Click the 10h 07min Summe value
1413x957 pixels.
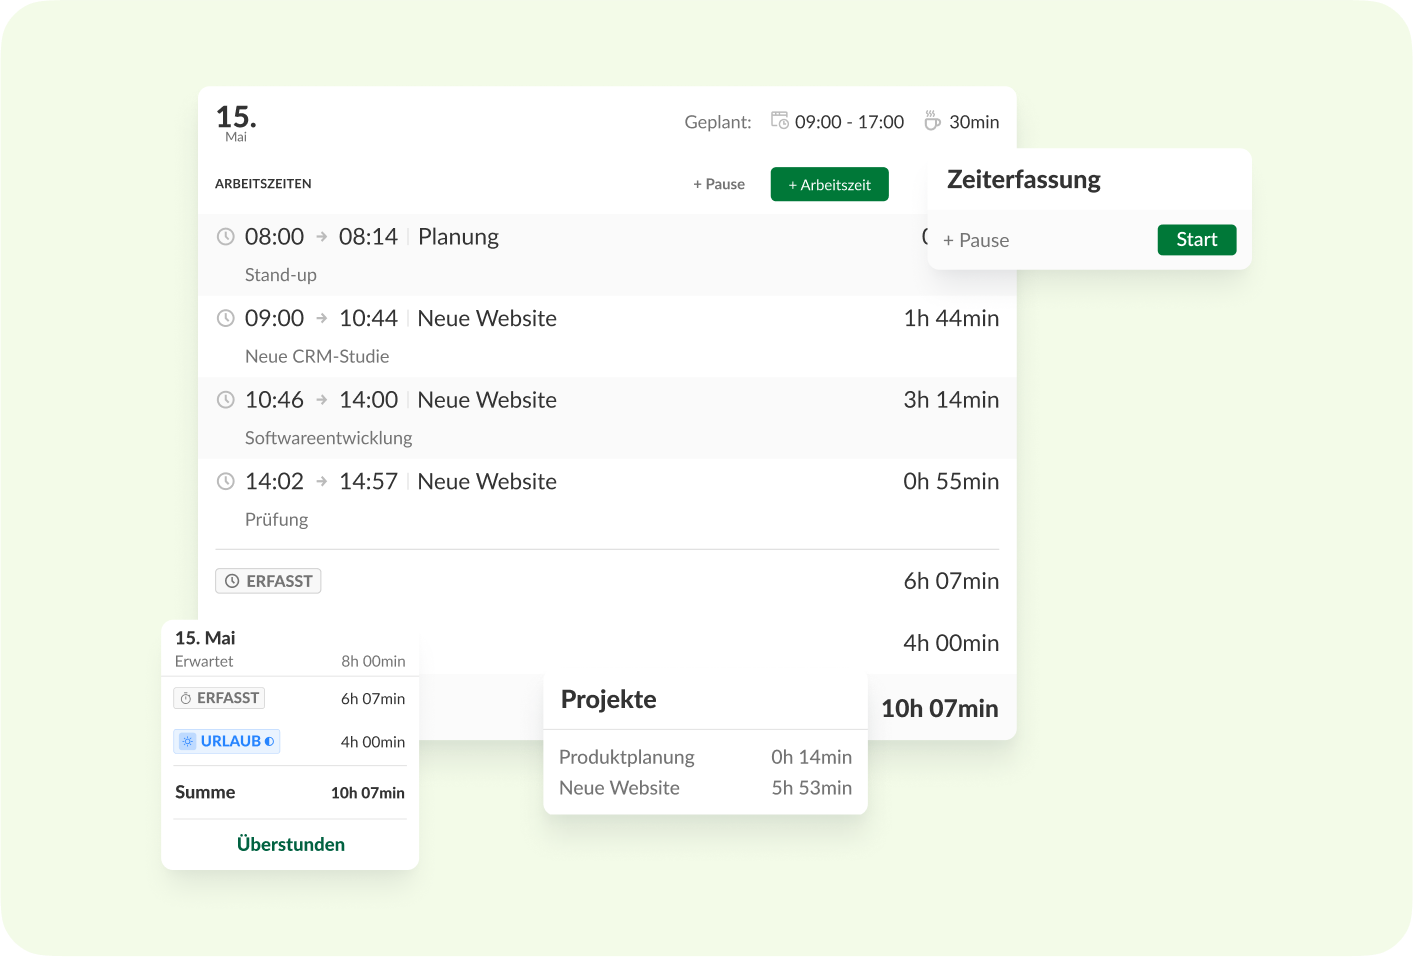368,793
